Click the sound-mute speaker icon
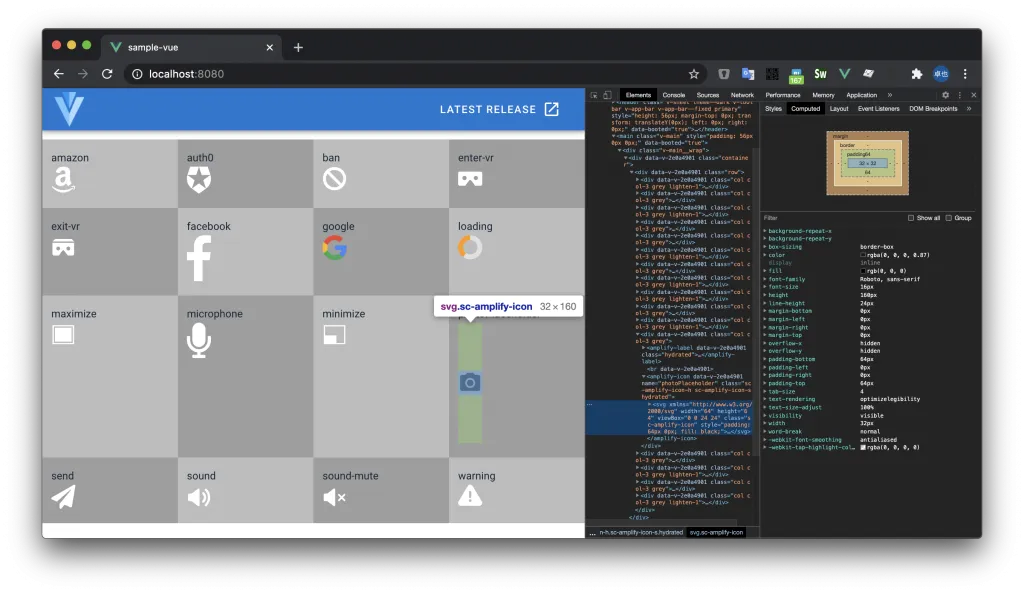The height and width of the screenshot is (594, 1024). (334, 497)
